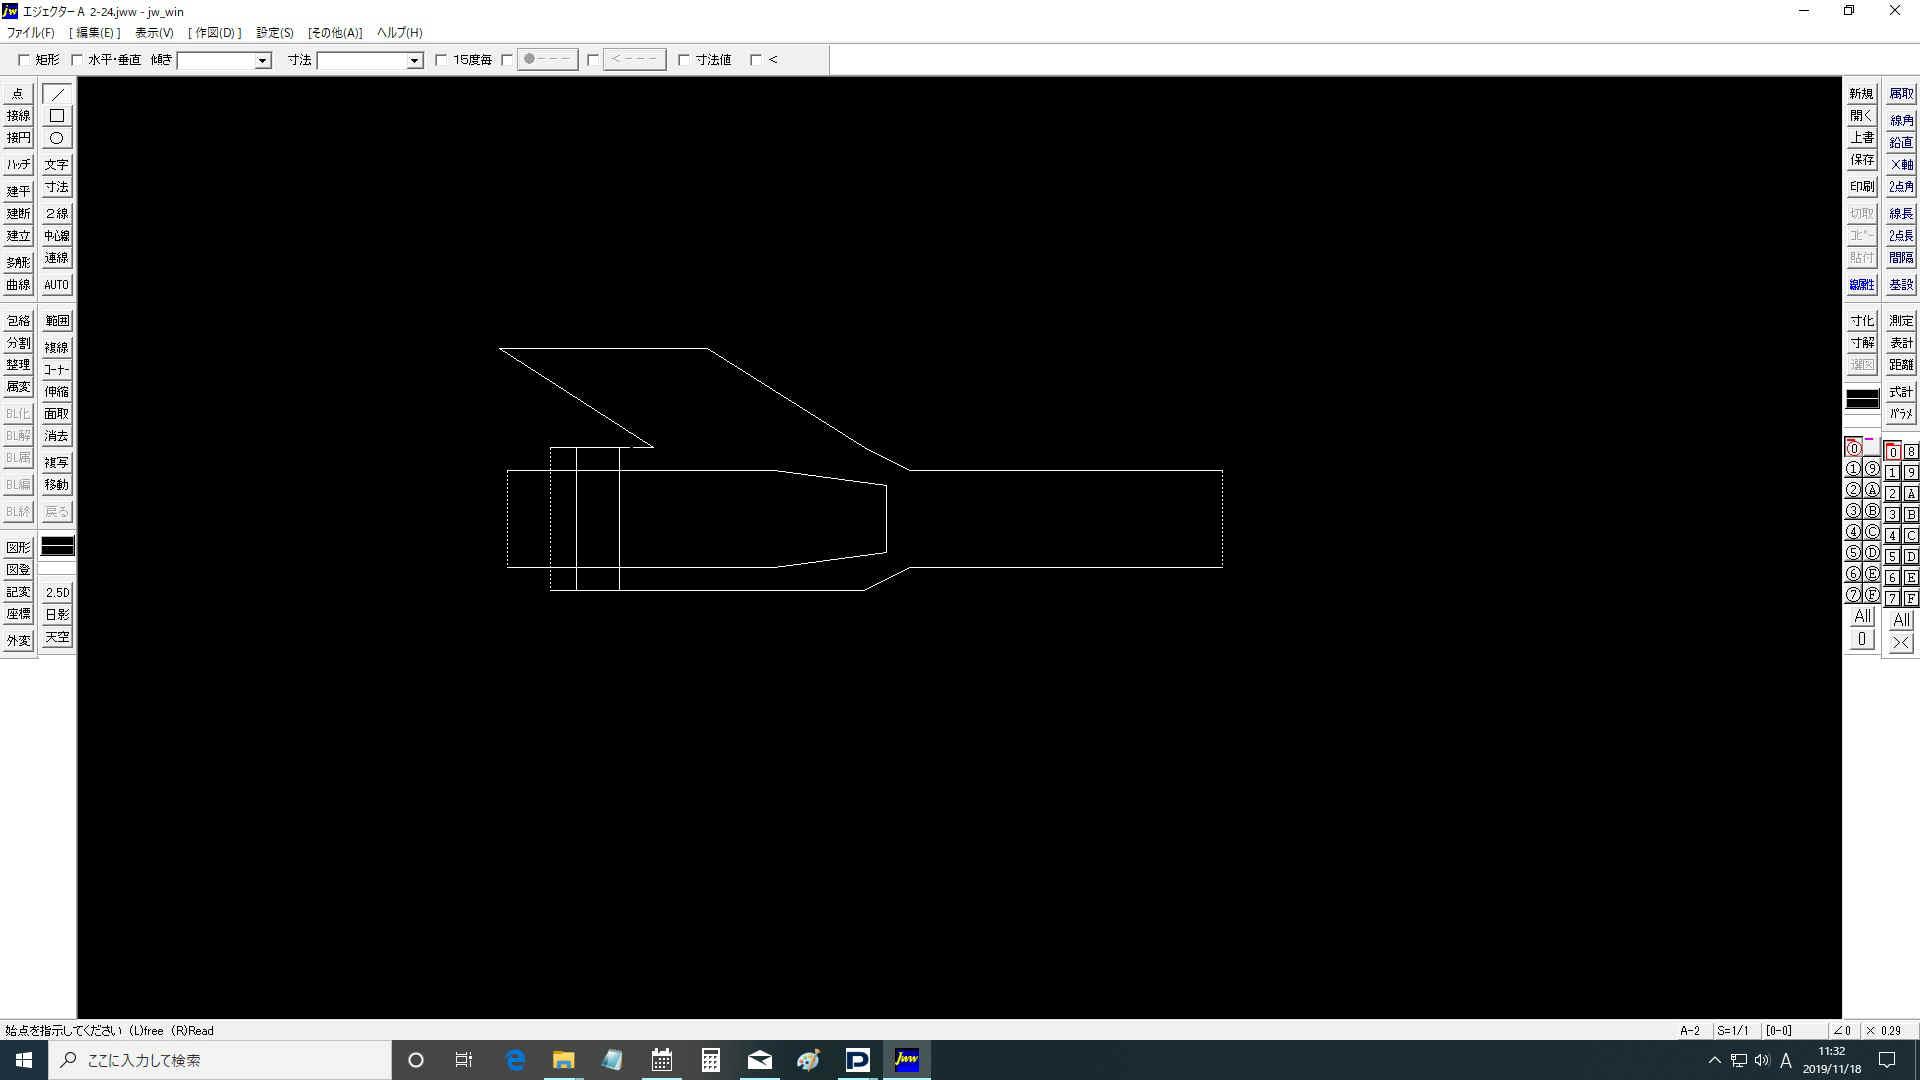
Task: Expand the 寸法 dimension dropdown
Action: point(414,61)
